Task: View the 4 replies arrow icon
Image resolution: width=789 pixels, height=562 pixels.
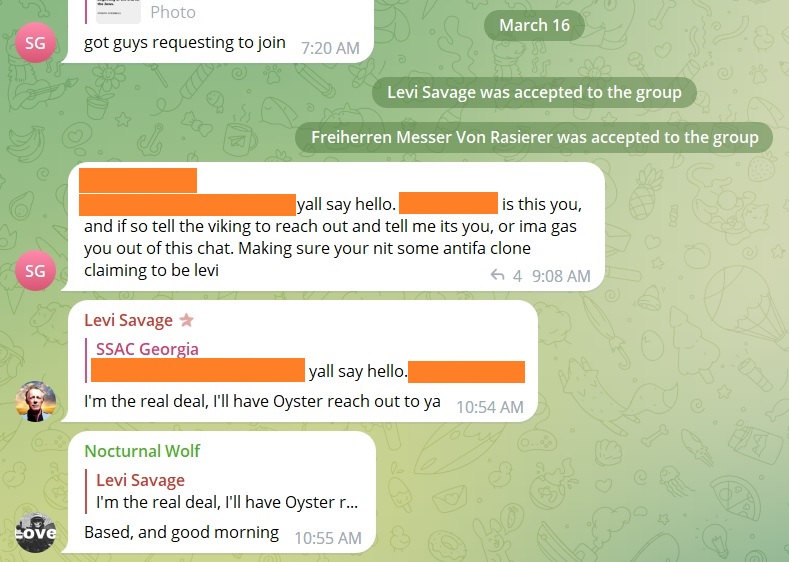Action: 497,275
